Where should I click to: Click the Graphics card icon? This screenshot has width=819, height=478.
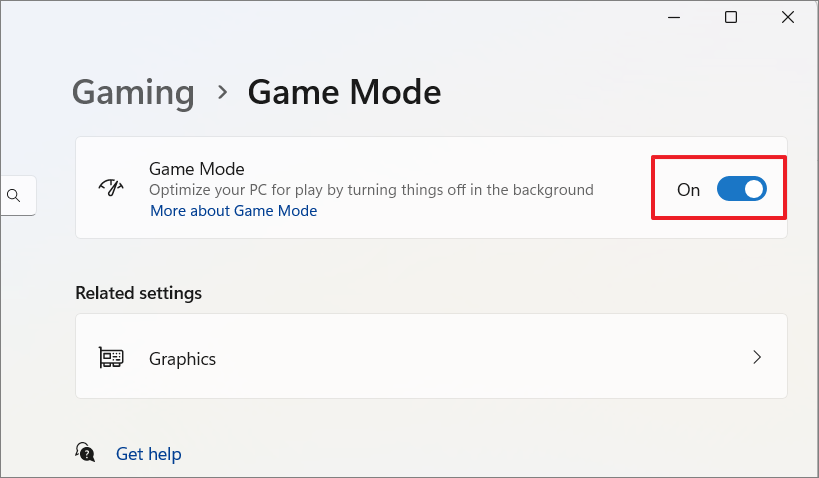click(x=111, y=358)
